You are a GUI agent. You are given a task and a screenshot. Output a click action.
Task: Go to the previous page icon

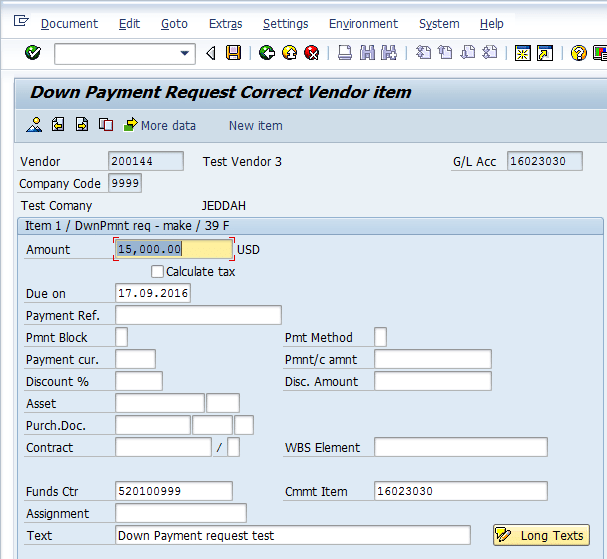445,53
